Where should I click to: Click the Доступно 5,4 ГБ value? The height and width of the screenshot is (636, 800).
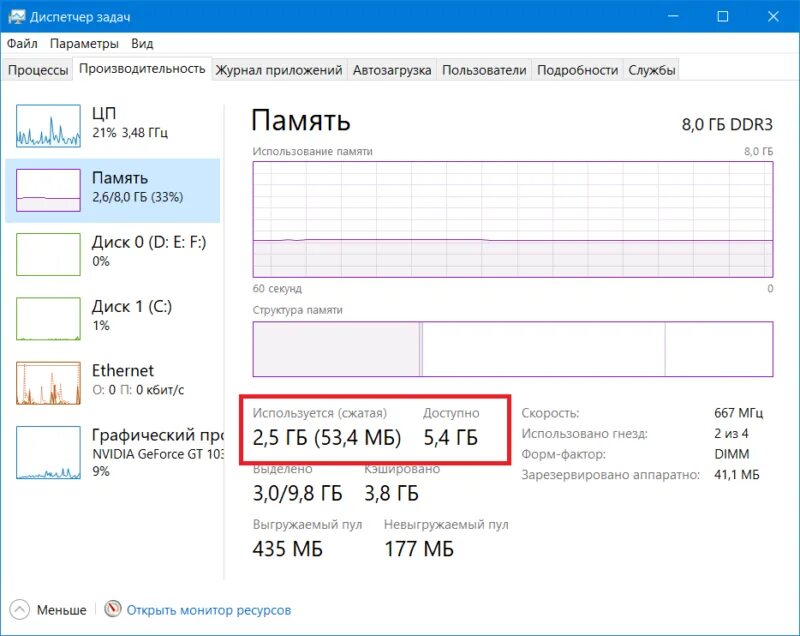click(x=451, y=438)
